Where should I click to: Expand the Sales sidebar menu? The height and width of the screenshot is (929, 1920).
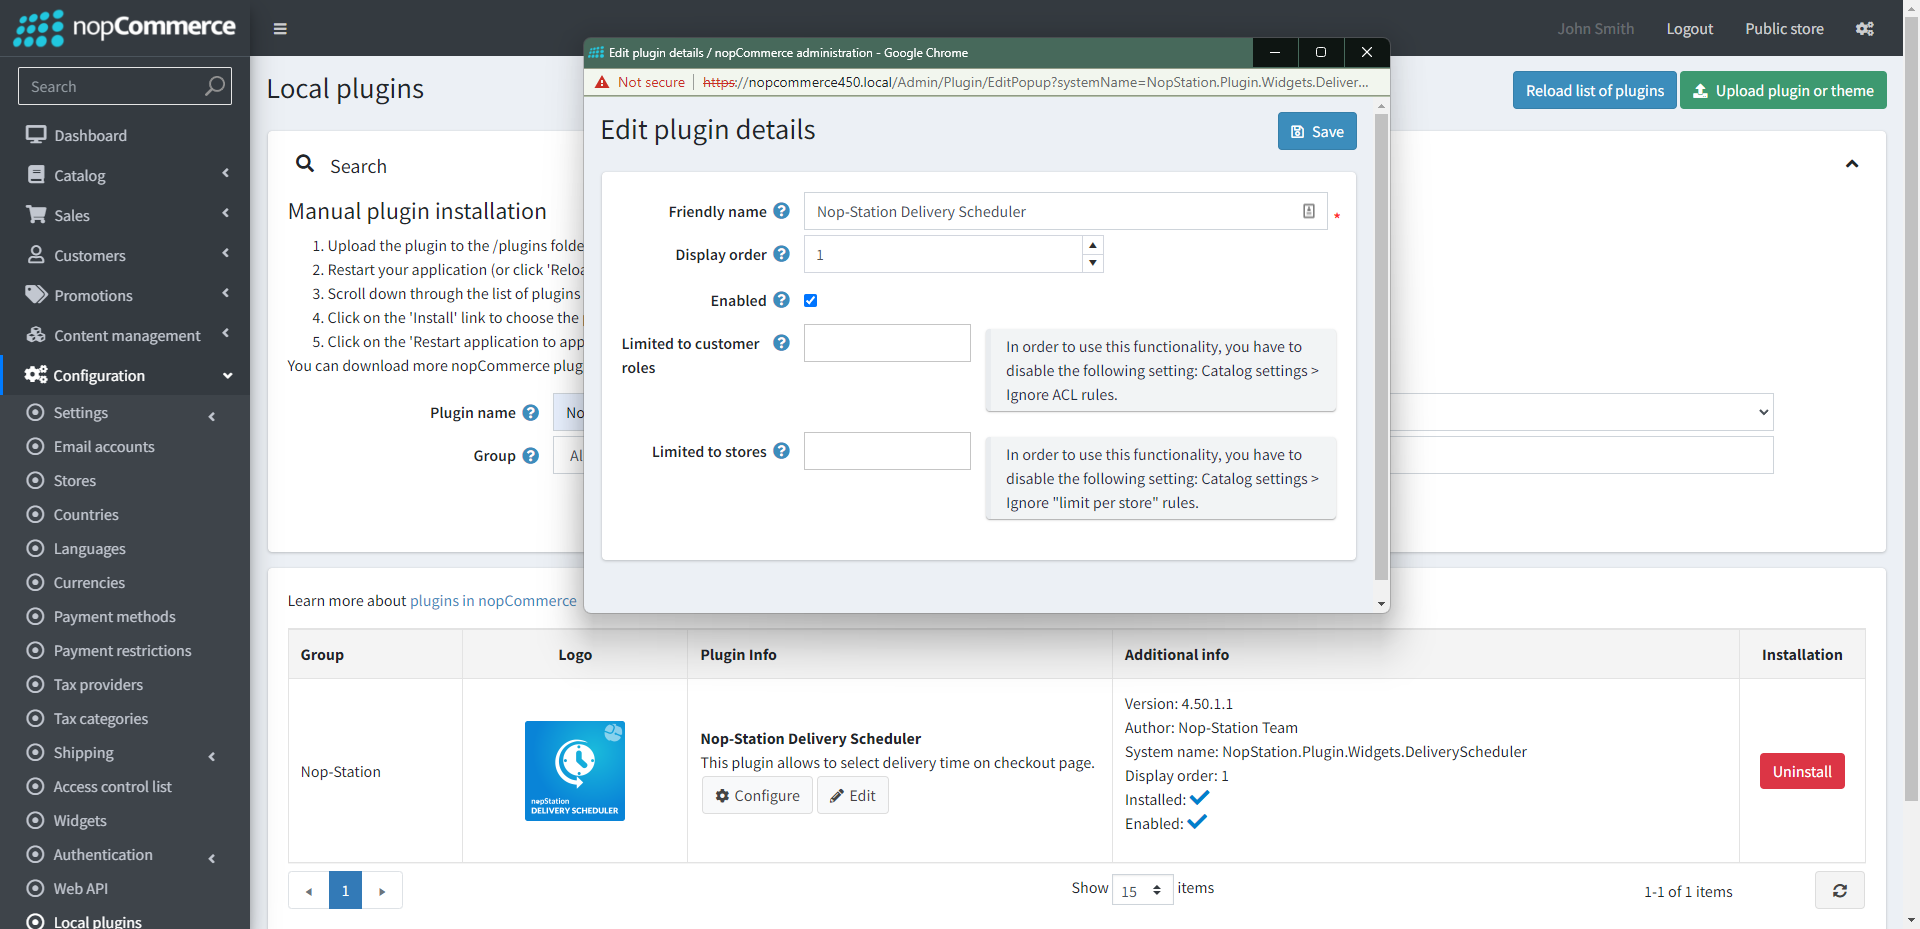click(125, 215)
